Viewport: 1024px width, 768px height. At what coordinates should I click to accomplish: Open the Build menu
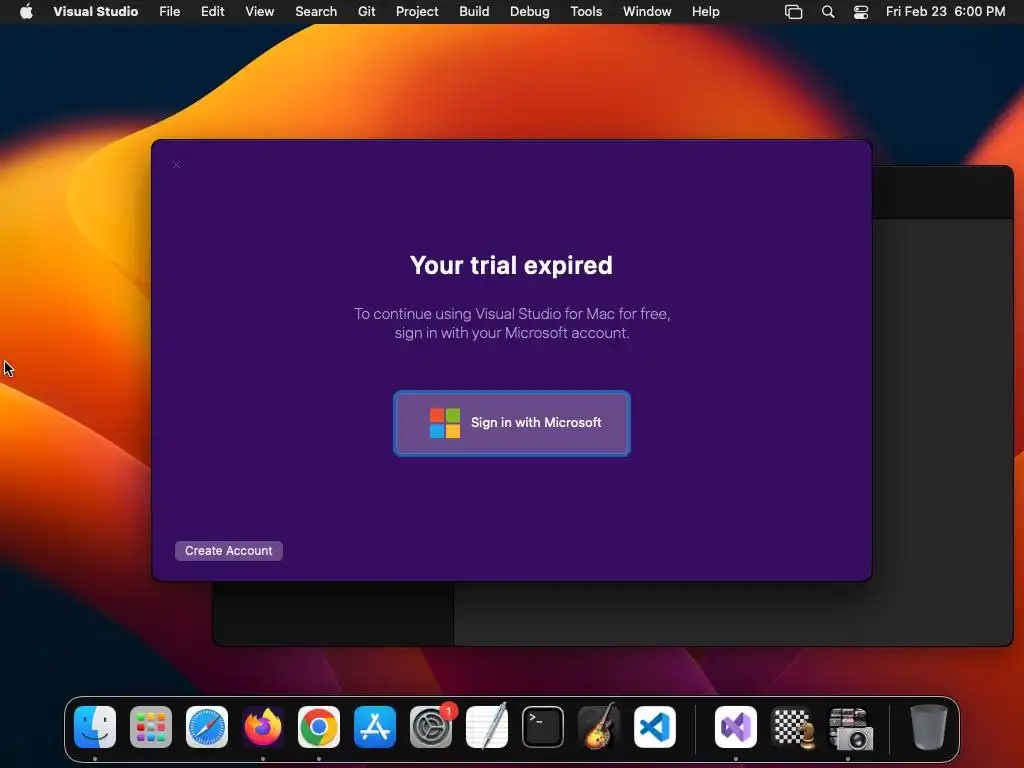[474, 11]
